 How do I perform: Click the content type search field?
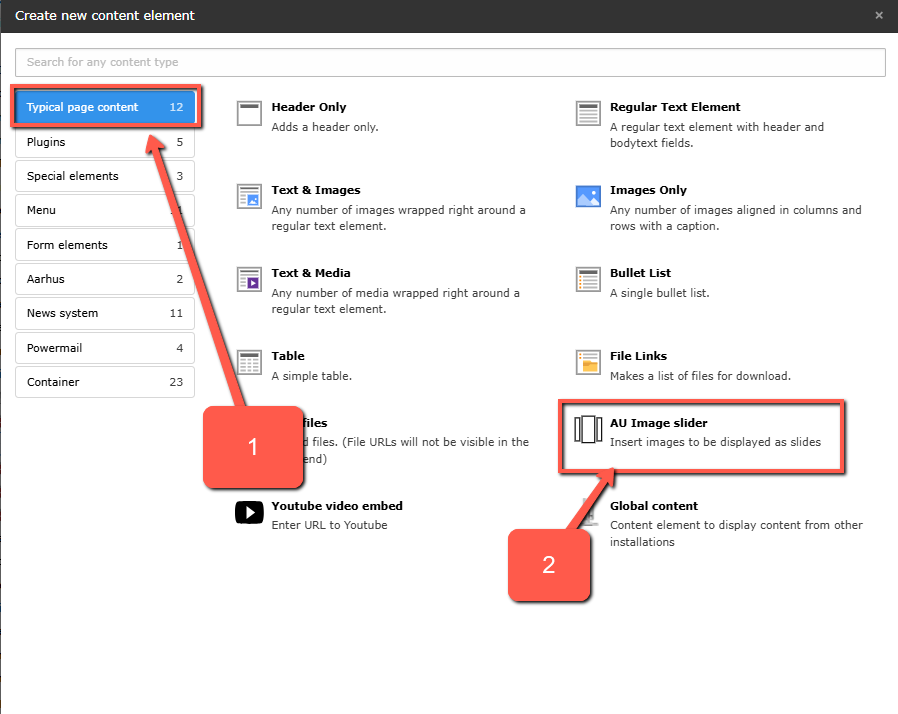click(x=450, y=62)
